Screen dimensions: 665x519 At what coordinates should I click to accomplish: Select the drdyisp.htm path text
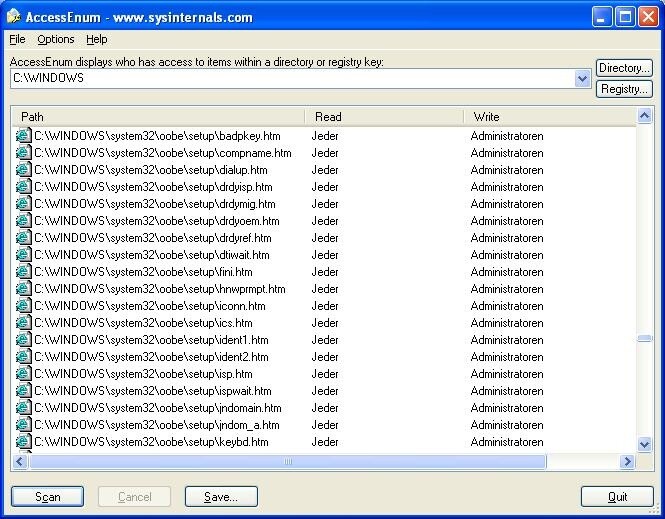[x=153, y=187]
